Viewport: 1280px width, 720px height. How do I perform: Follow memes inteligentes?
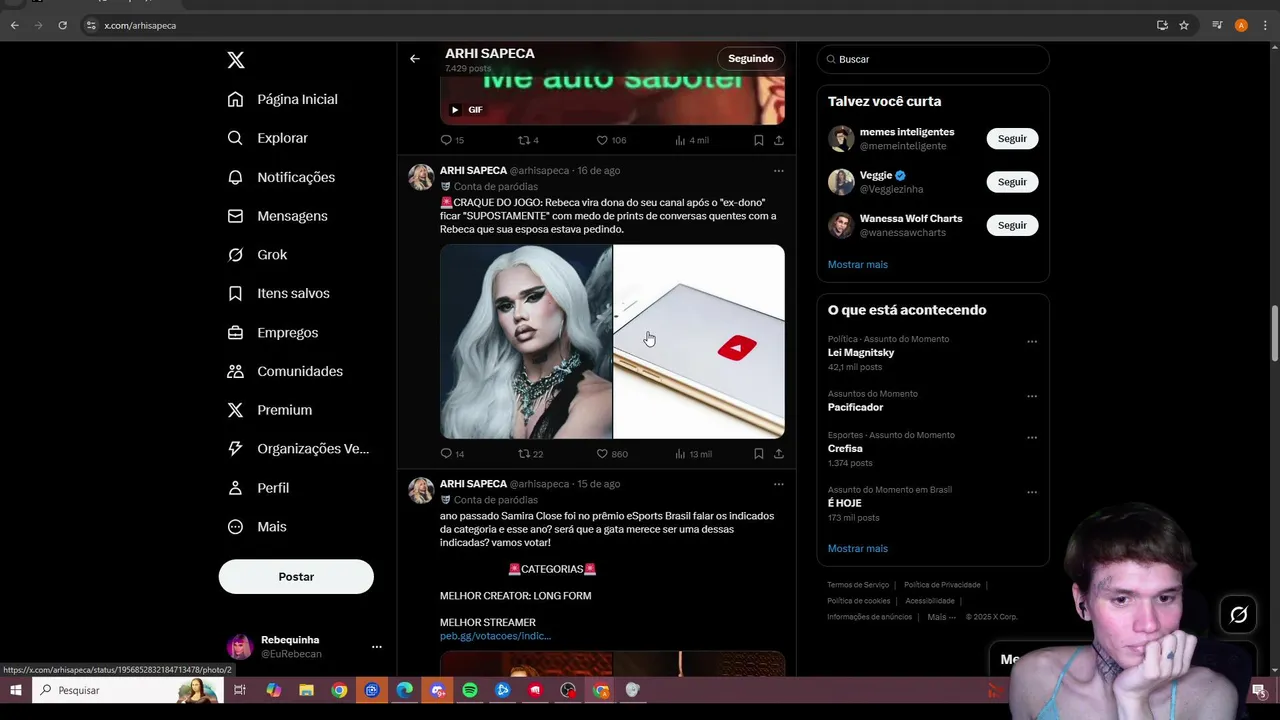1012,139
